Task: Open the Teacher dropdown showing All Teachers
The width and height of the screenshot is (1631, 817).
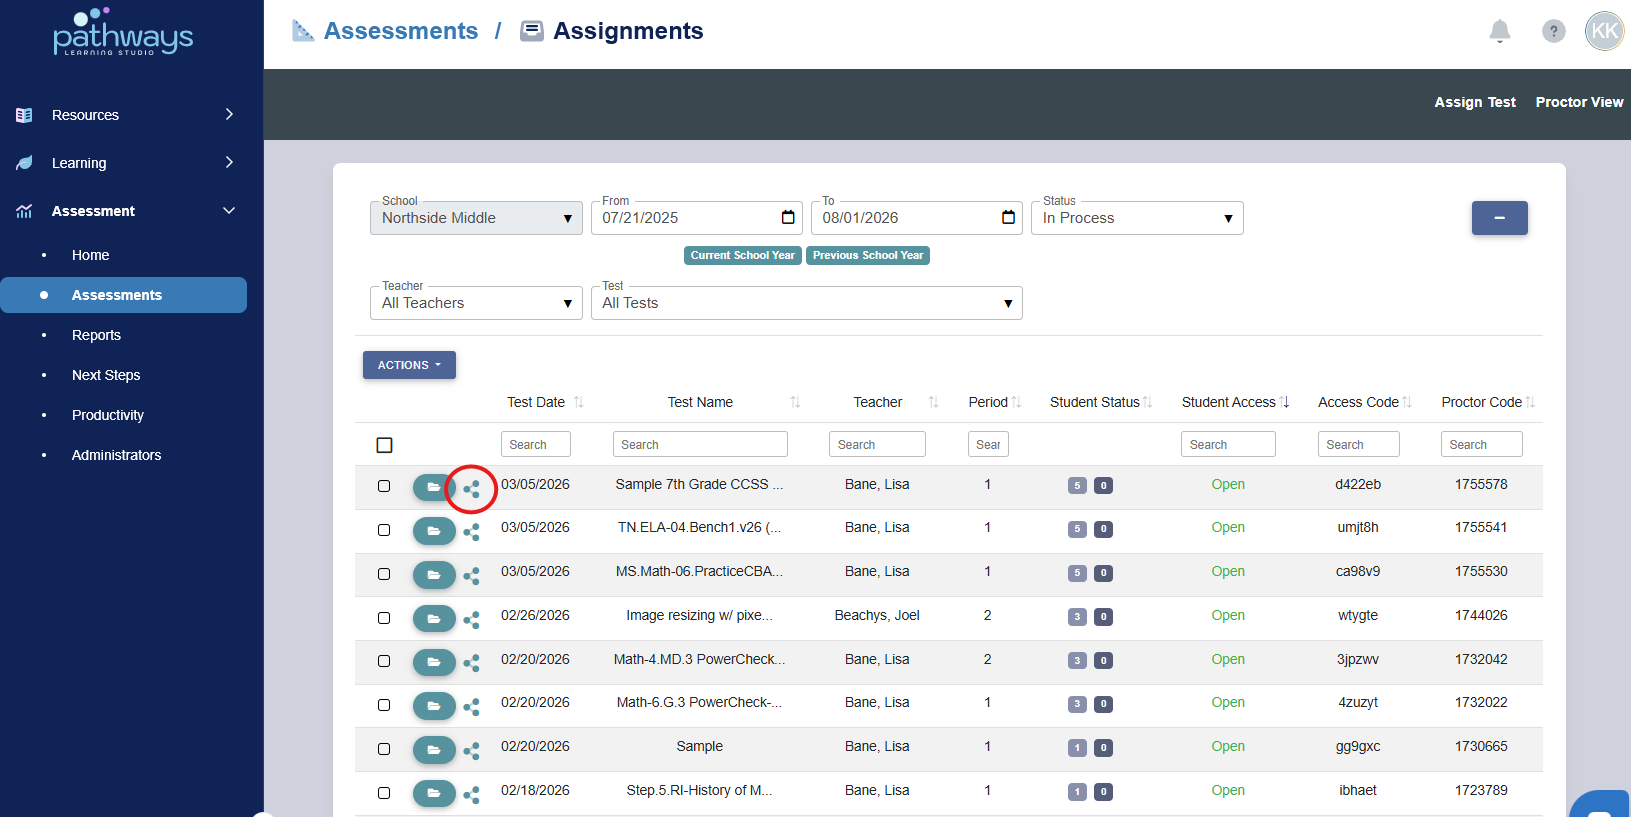Action: pos(476,303)
